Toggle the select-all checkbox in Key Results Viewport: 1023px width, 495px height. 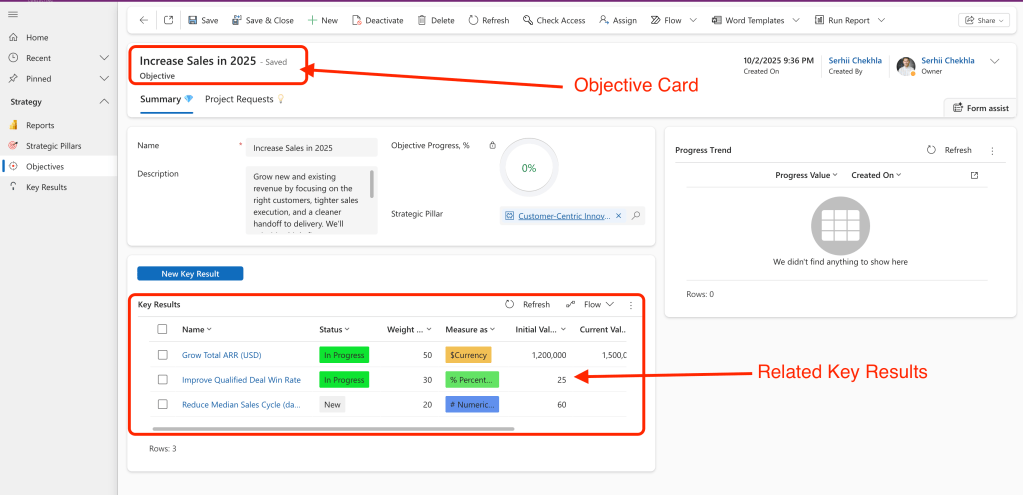(162, 329)
